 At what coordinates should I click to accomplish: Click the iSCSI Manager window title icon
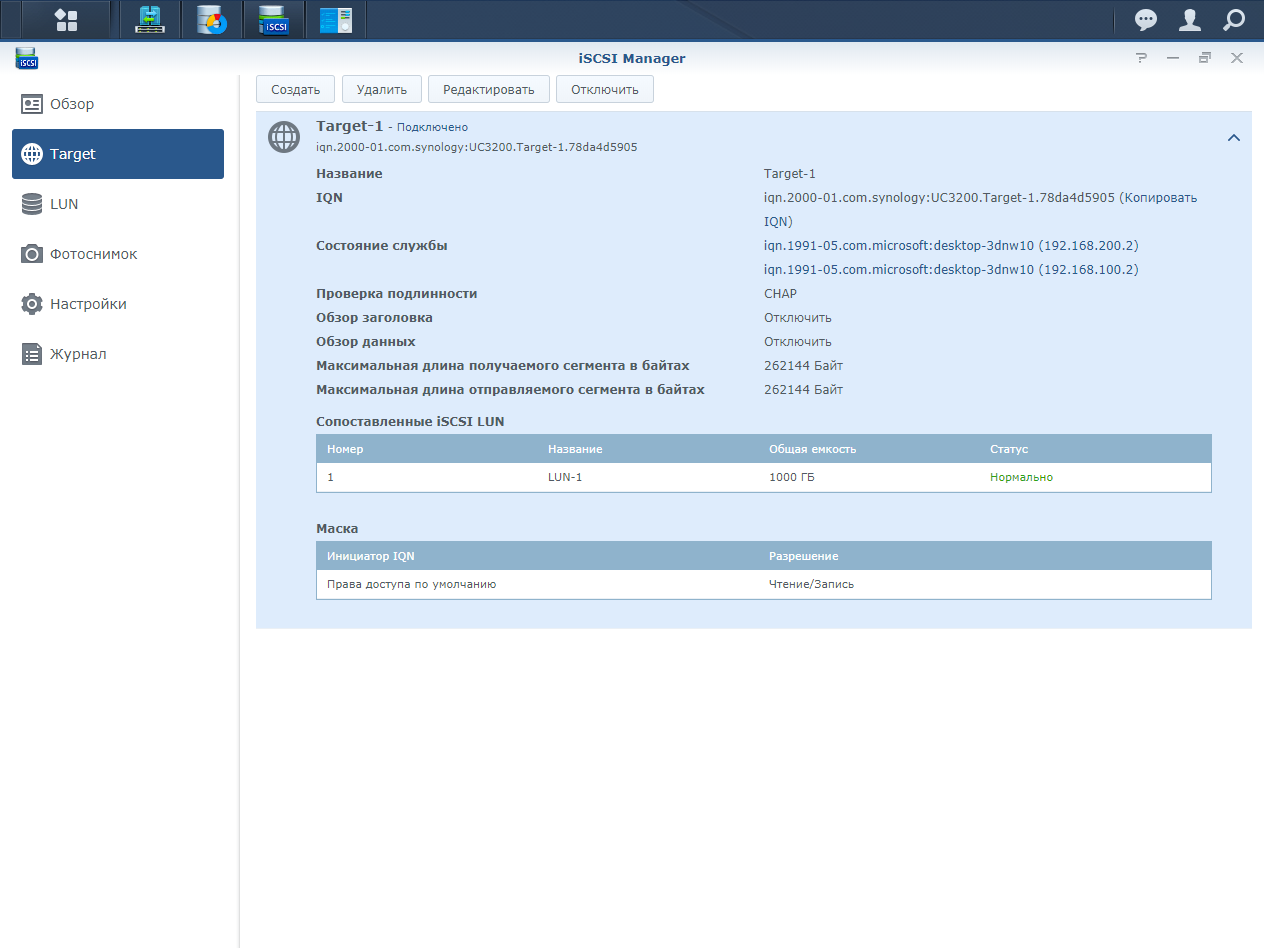point(27,58)
